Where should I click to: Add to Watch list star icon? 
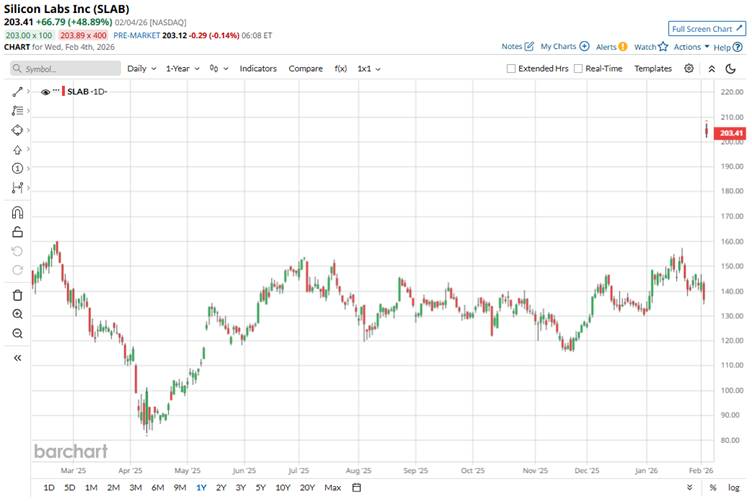pos(663,47)
